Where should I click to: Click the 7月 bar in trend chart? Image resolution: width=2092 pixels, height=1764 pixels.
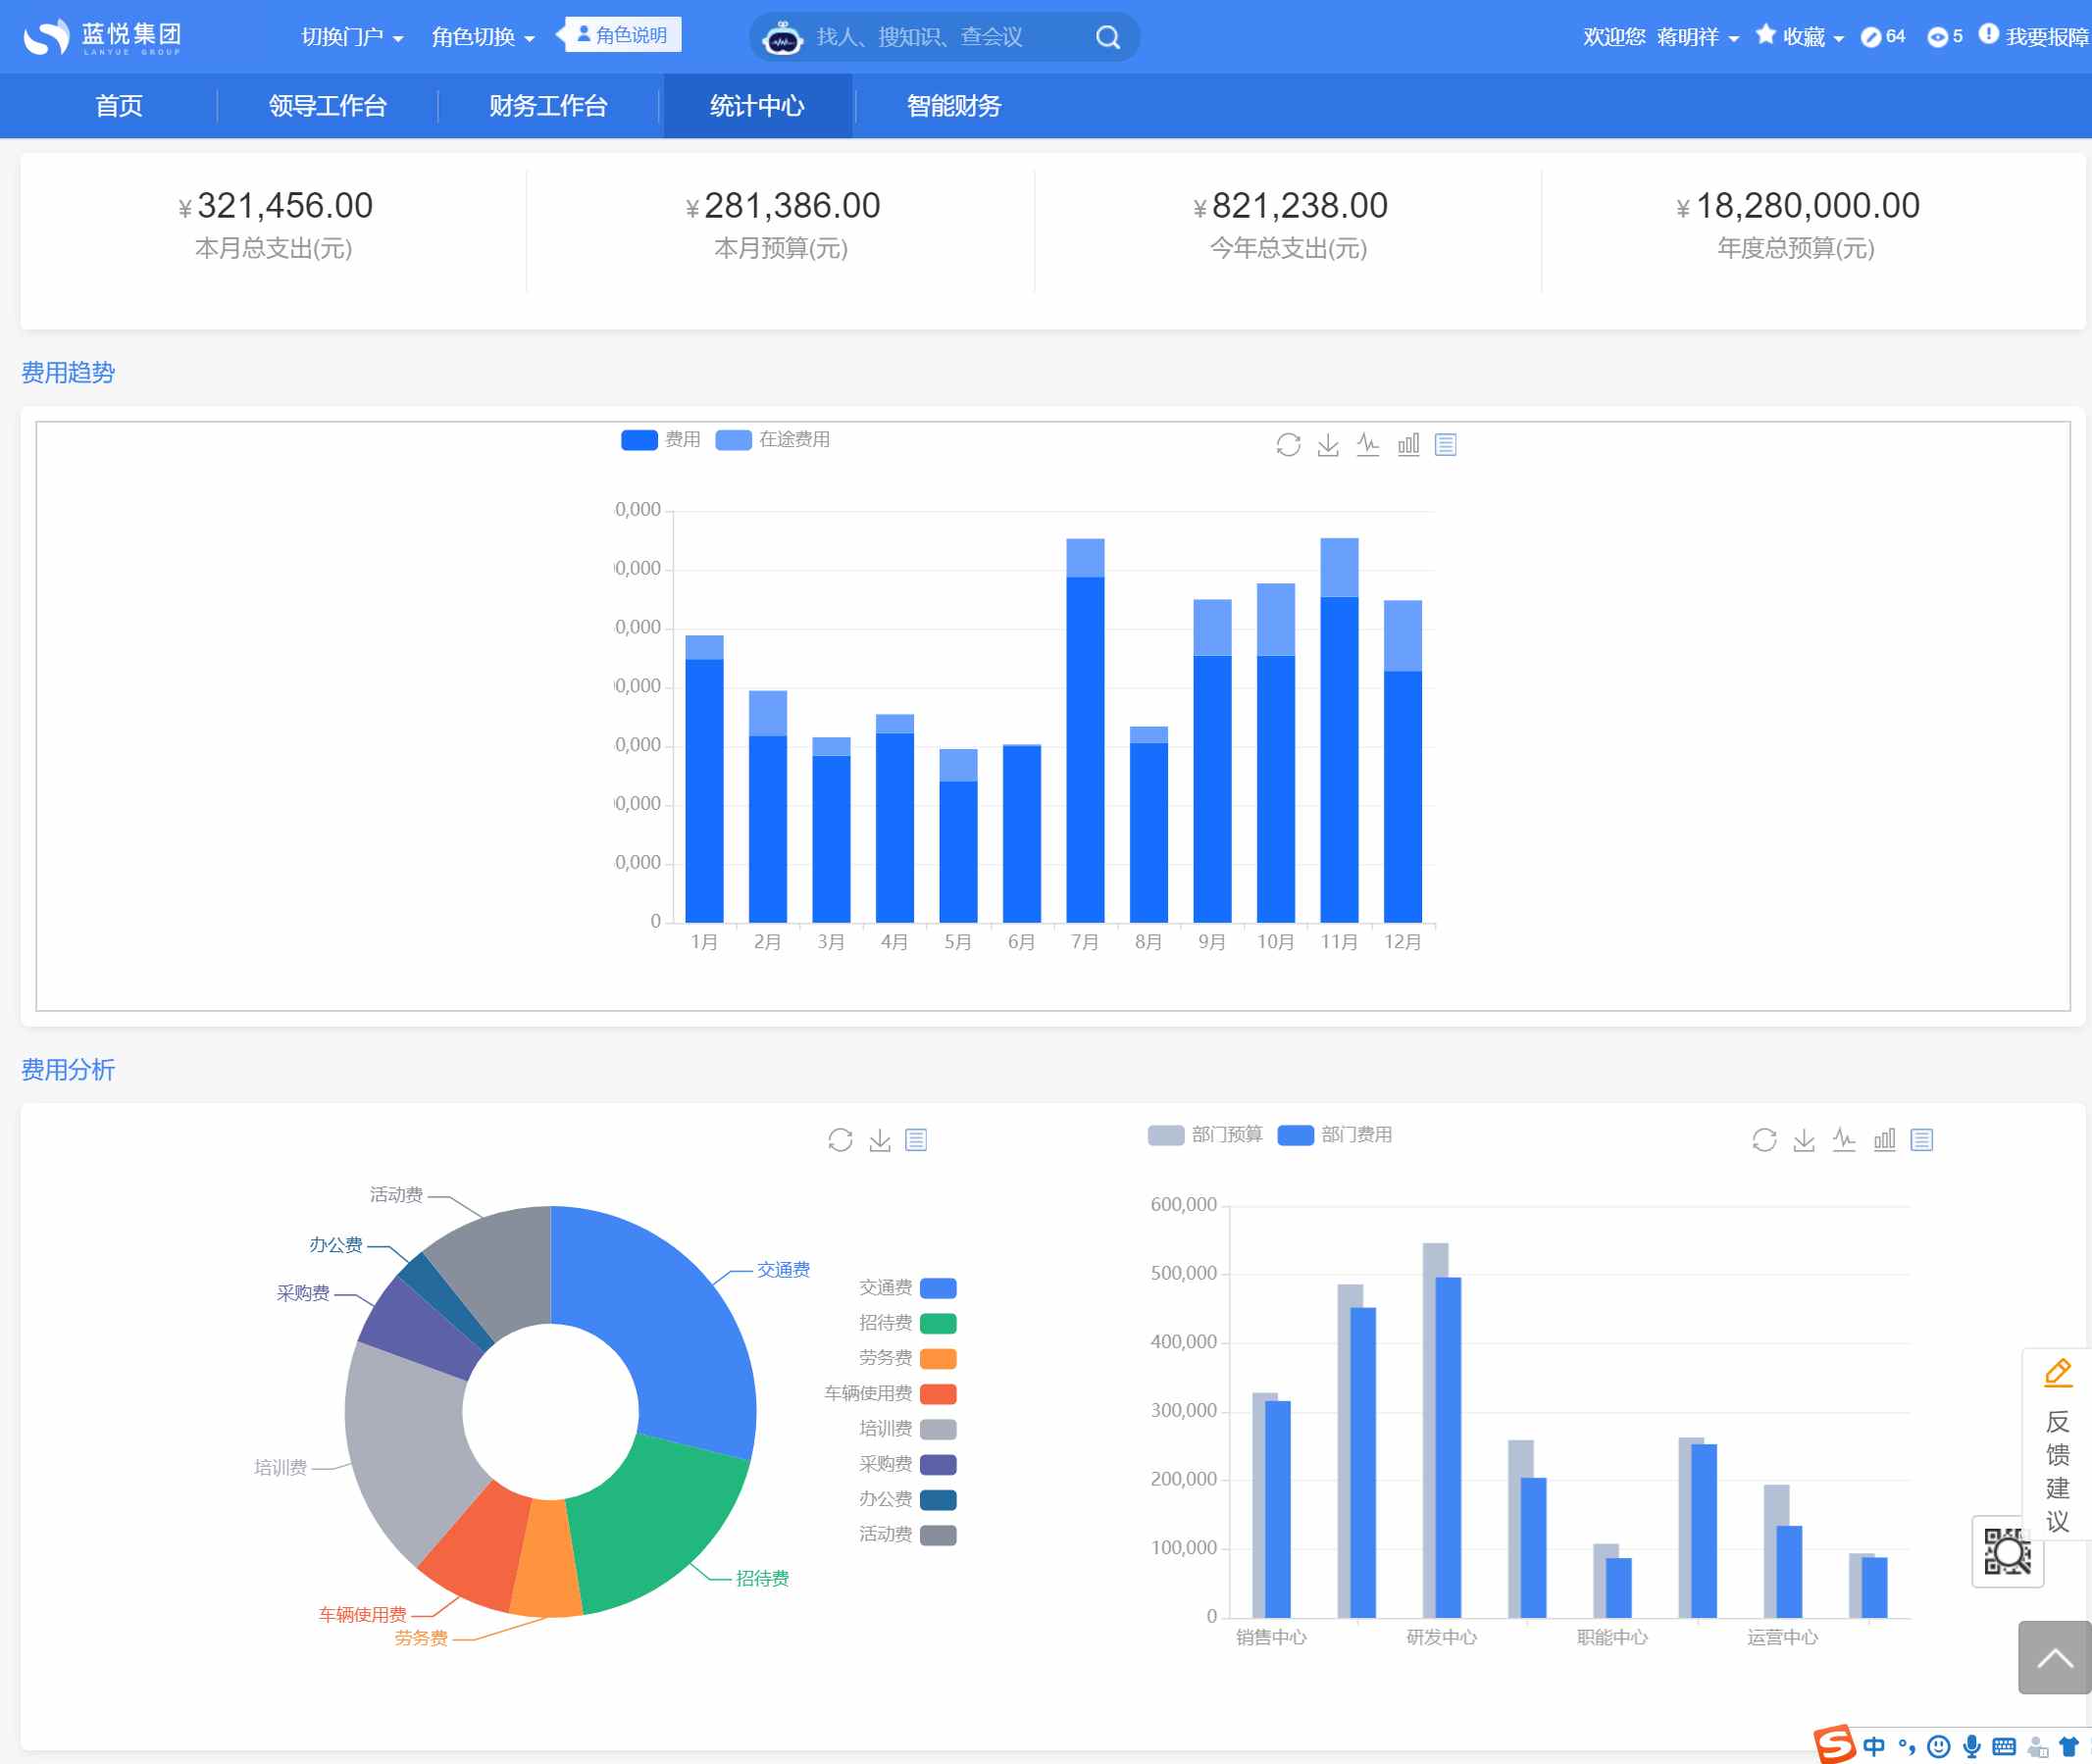1085,730
